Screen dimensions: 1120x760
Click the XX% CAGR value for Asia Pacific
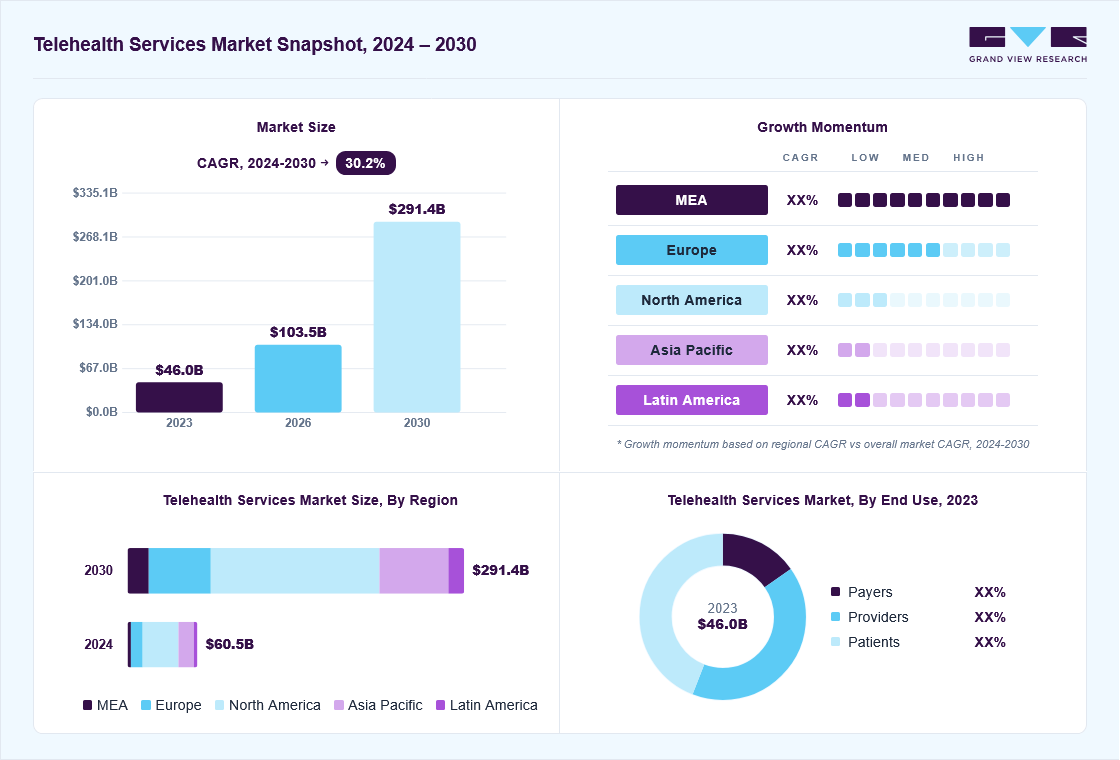802,351
